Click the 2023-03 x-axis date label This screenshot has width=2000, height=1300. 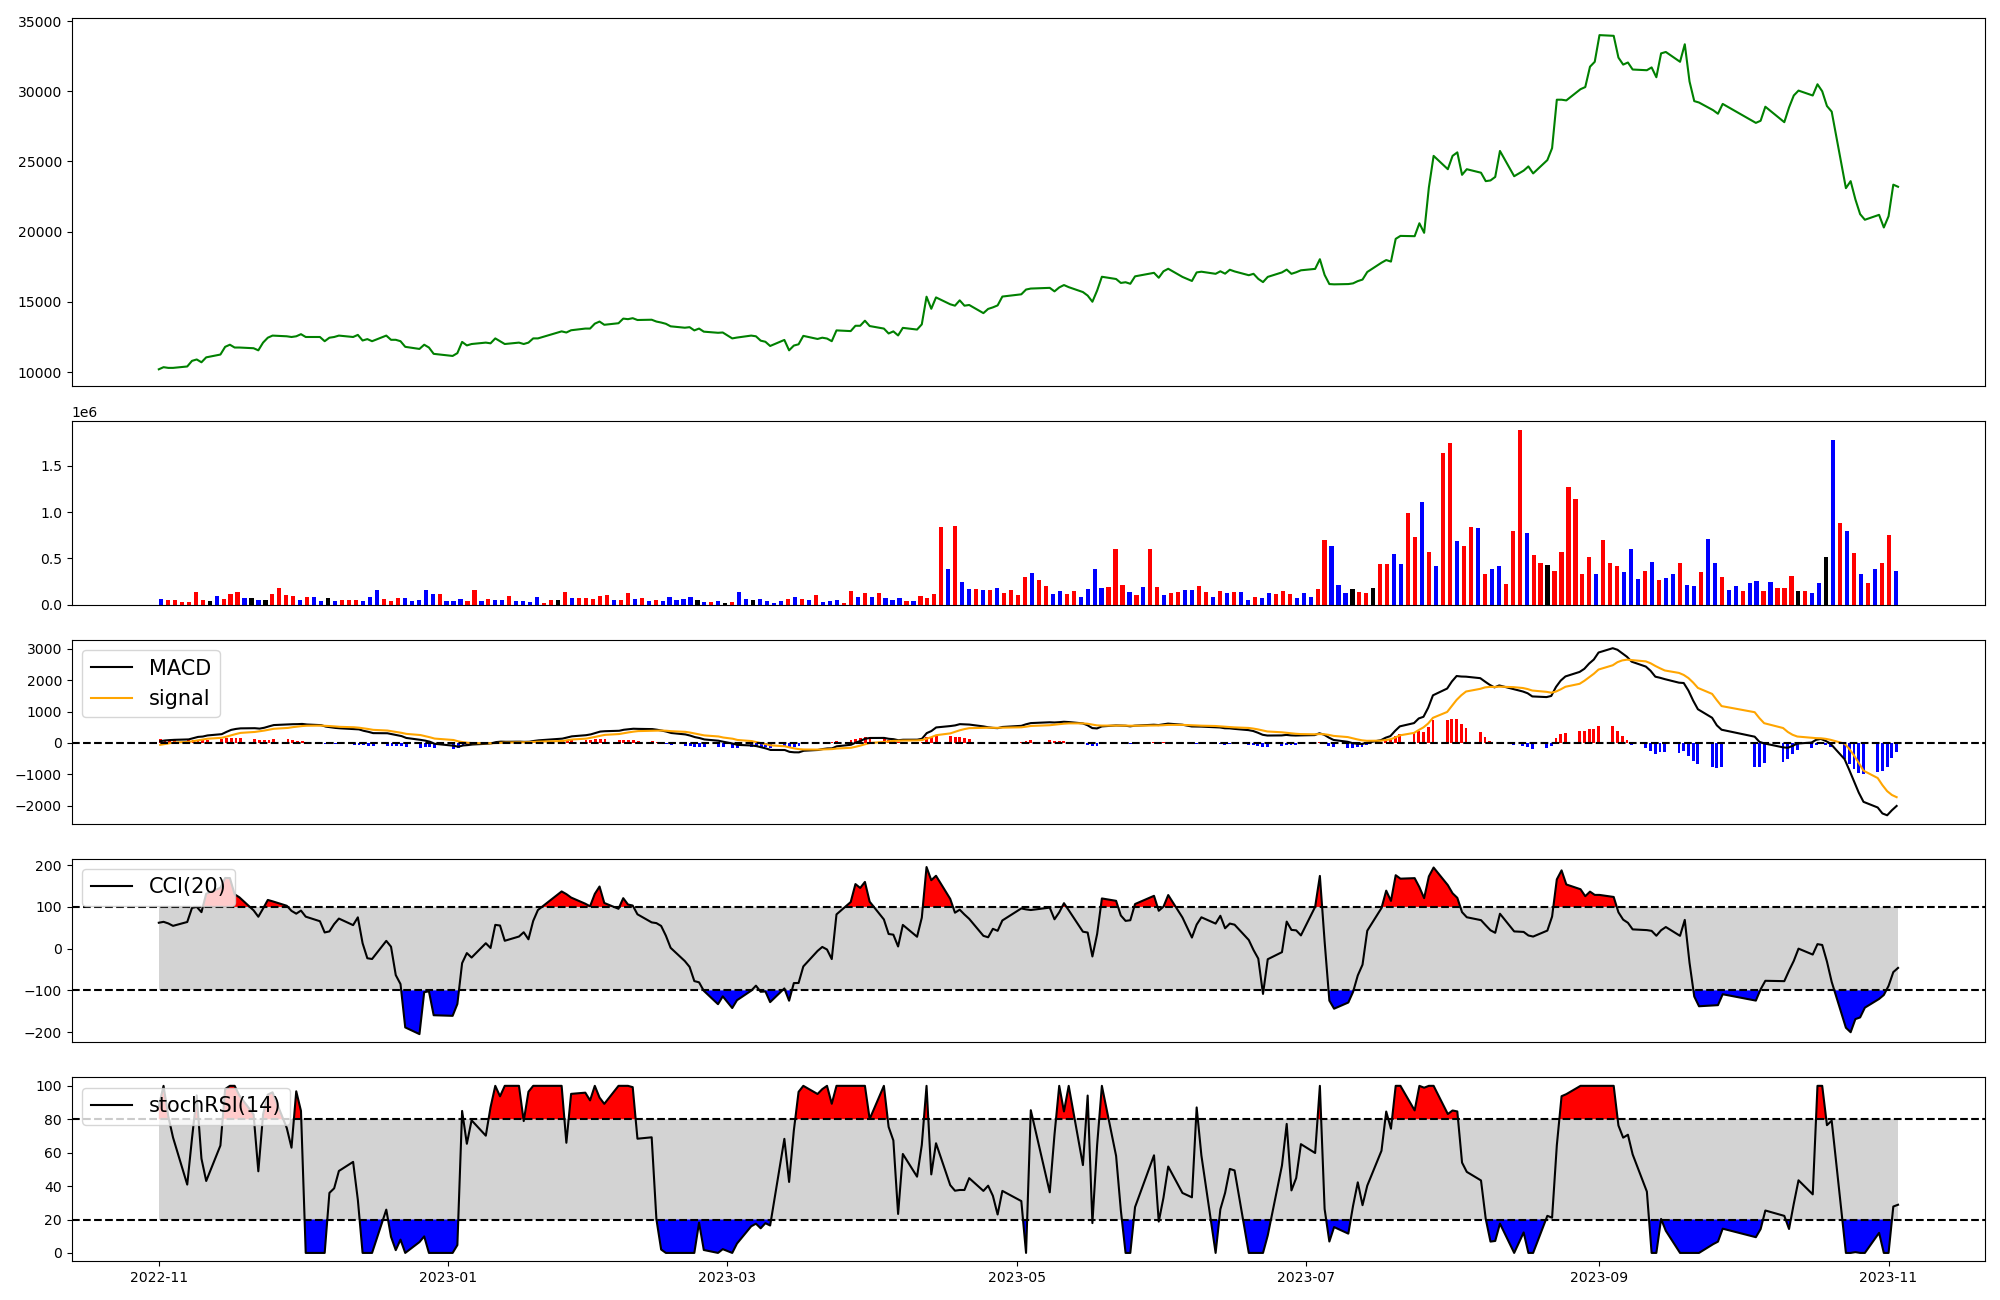click(x=727, y=1277)
